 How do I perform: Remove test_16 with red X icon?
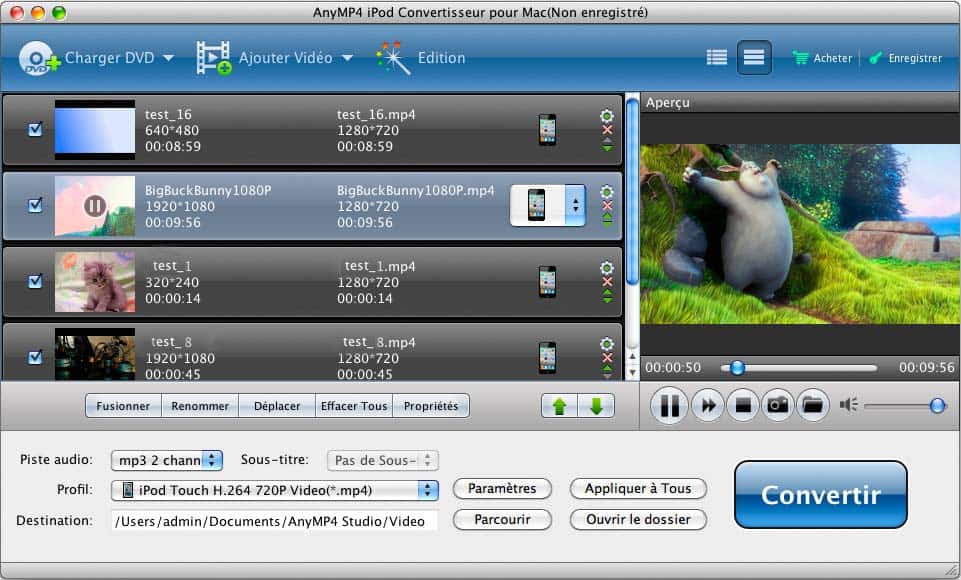pyautogui.click(x=607, y=130)
